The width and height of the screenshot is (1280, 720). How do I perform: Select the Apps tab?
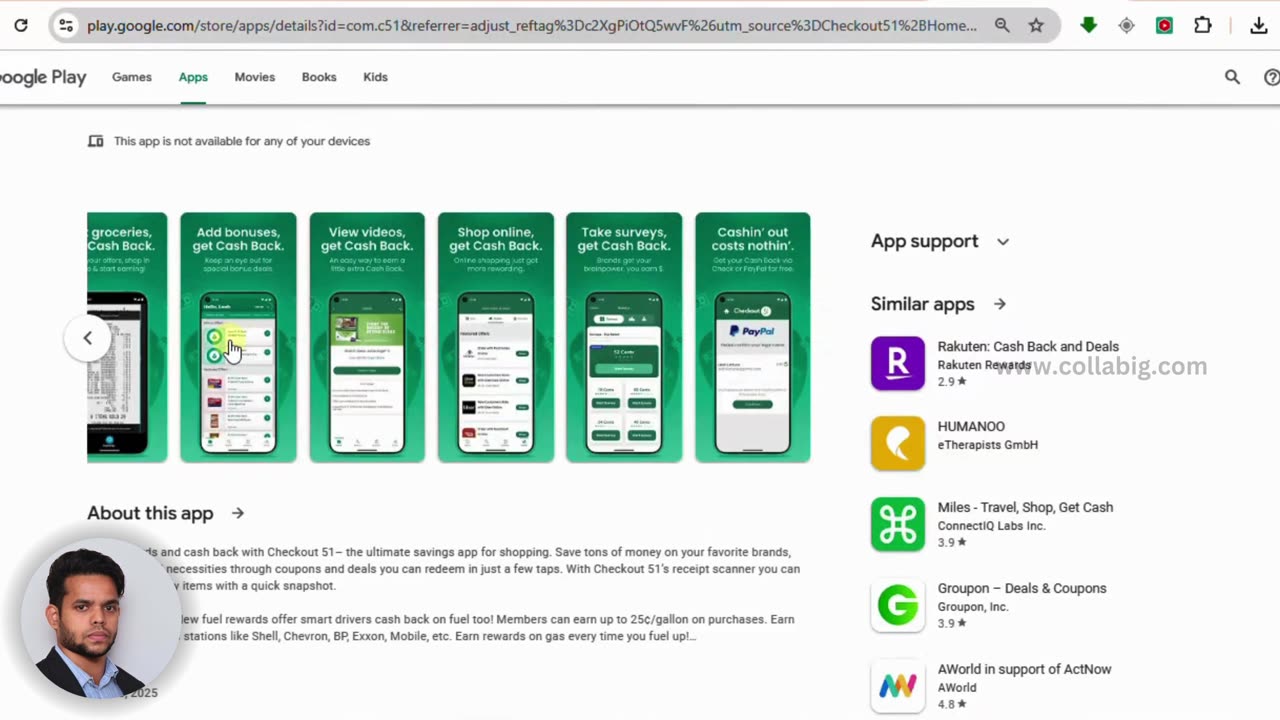(x=193, y=77)
